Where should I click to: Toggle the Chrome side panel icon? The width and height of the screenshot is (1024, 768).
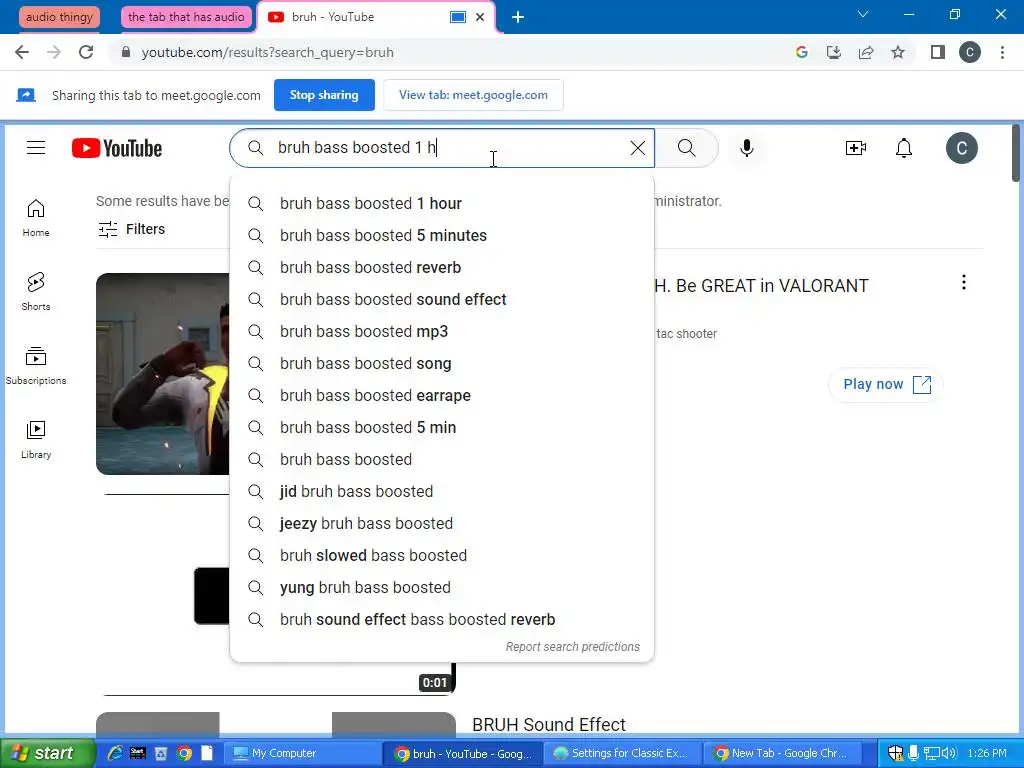tap(938, 52)
